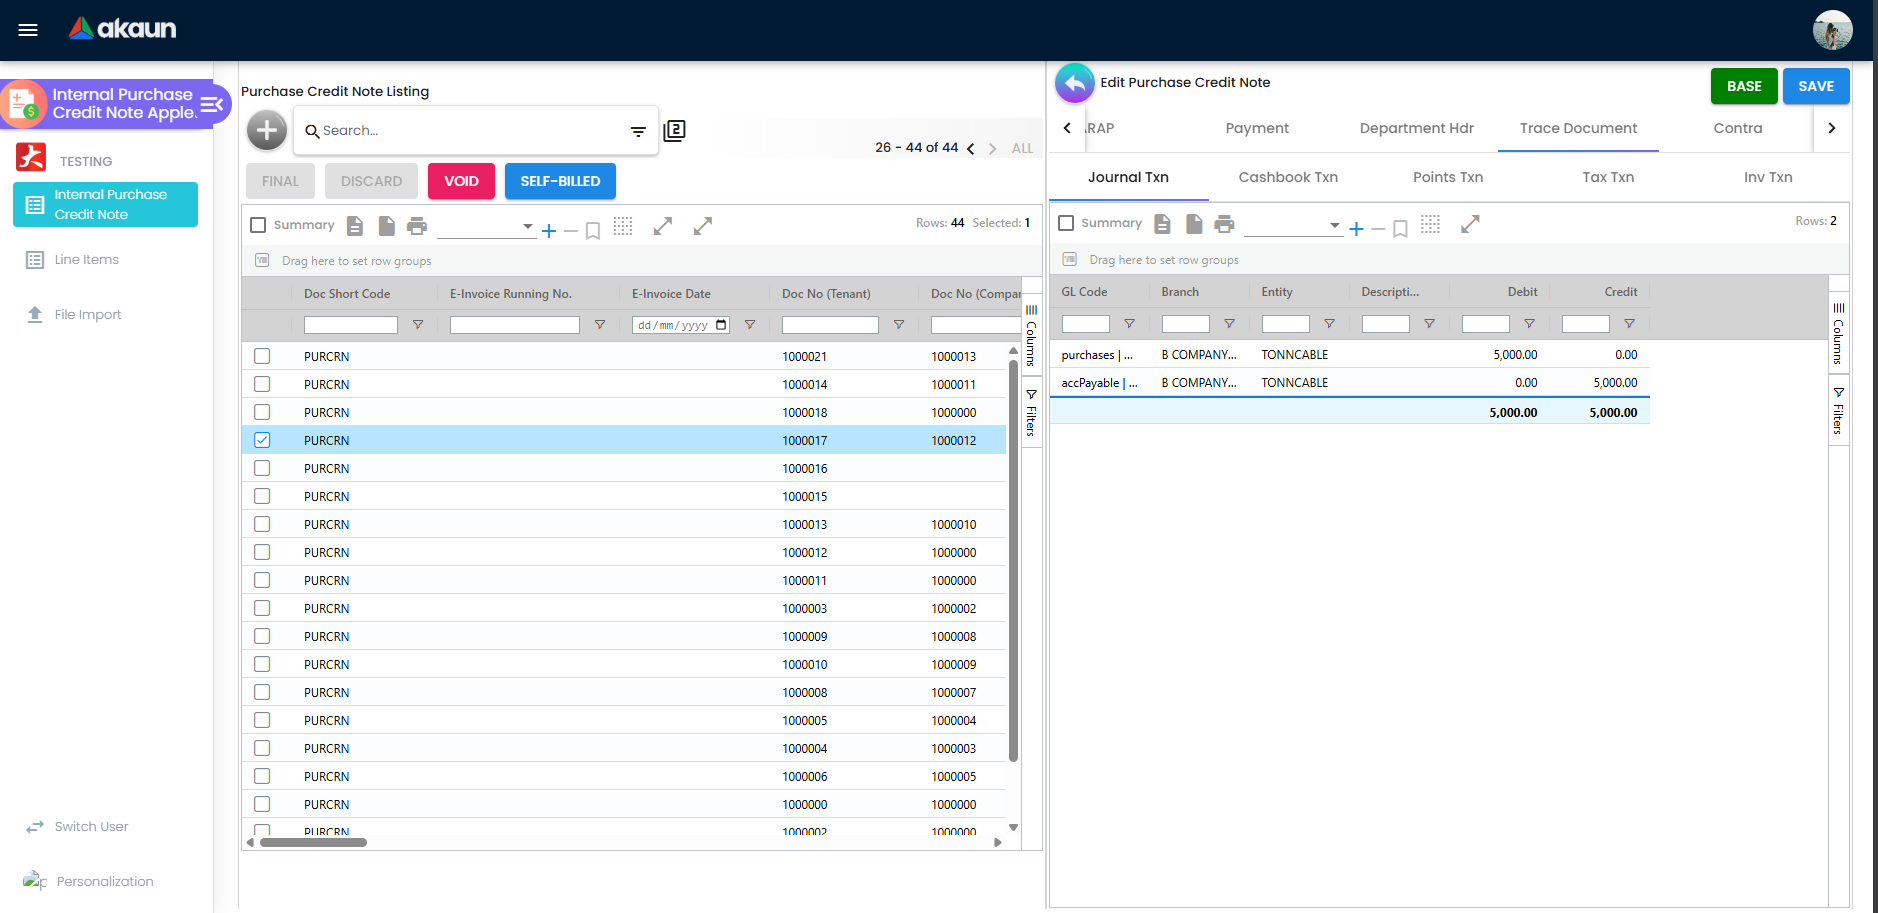Image resolution: width=1878 pixels, height=913 pixels.
Task: Go back from Edit Purchase Credit Note
Action: click(x=1075, y=84)
